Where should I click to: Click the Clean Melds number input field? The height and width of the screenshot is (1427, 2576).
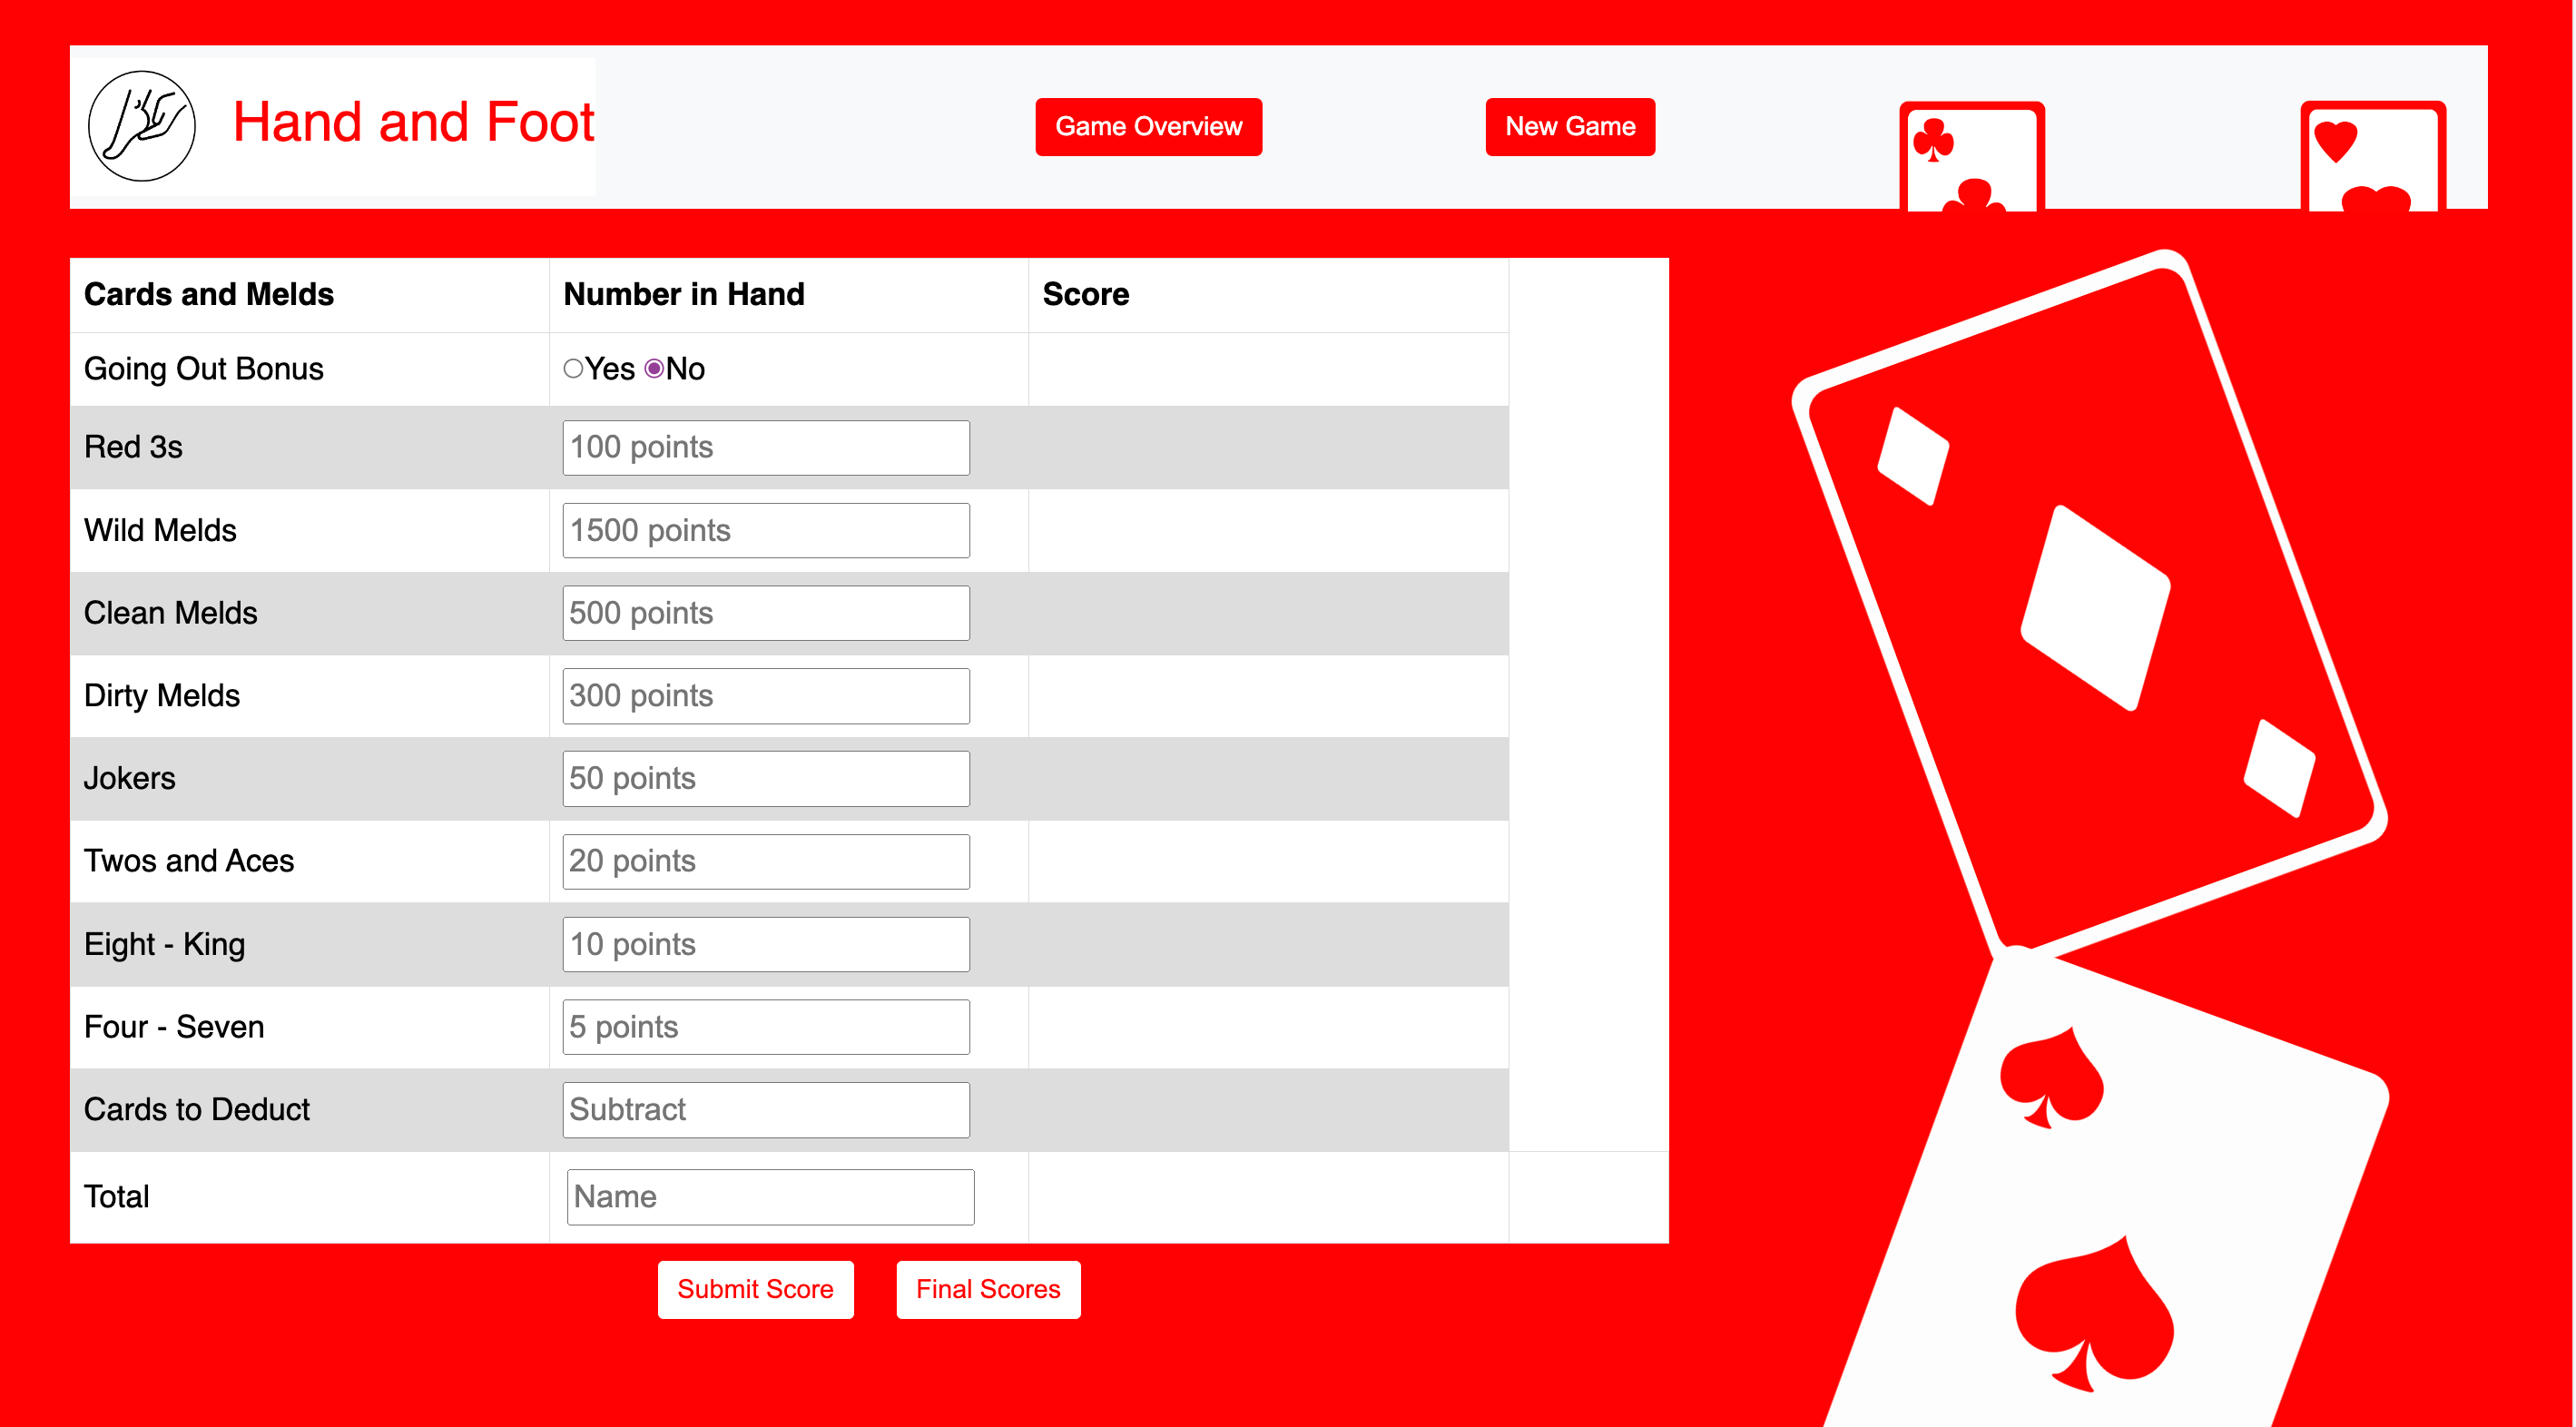(x=768, y=614)
